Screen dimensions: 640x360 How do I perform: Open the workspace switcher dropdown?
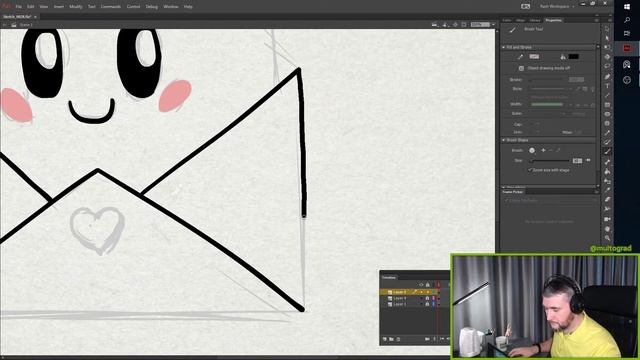tap(557, 7)
